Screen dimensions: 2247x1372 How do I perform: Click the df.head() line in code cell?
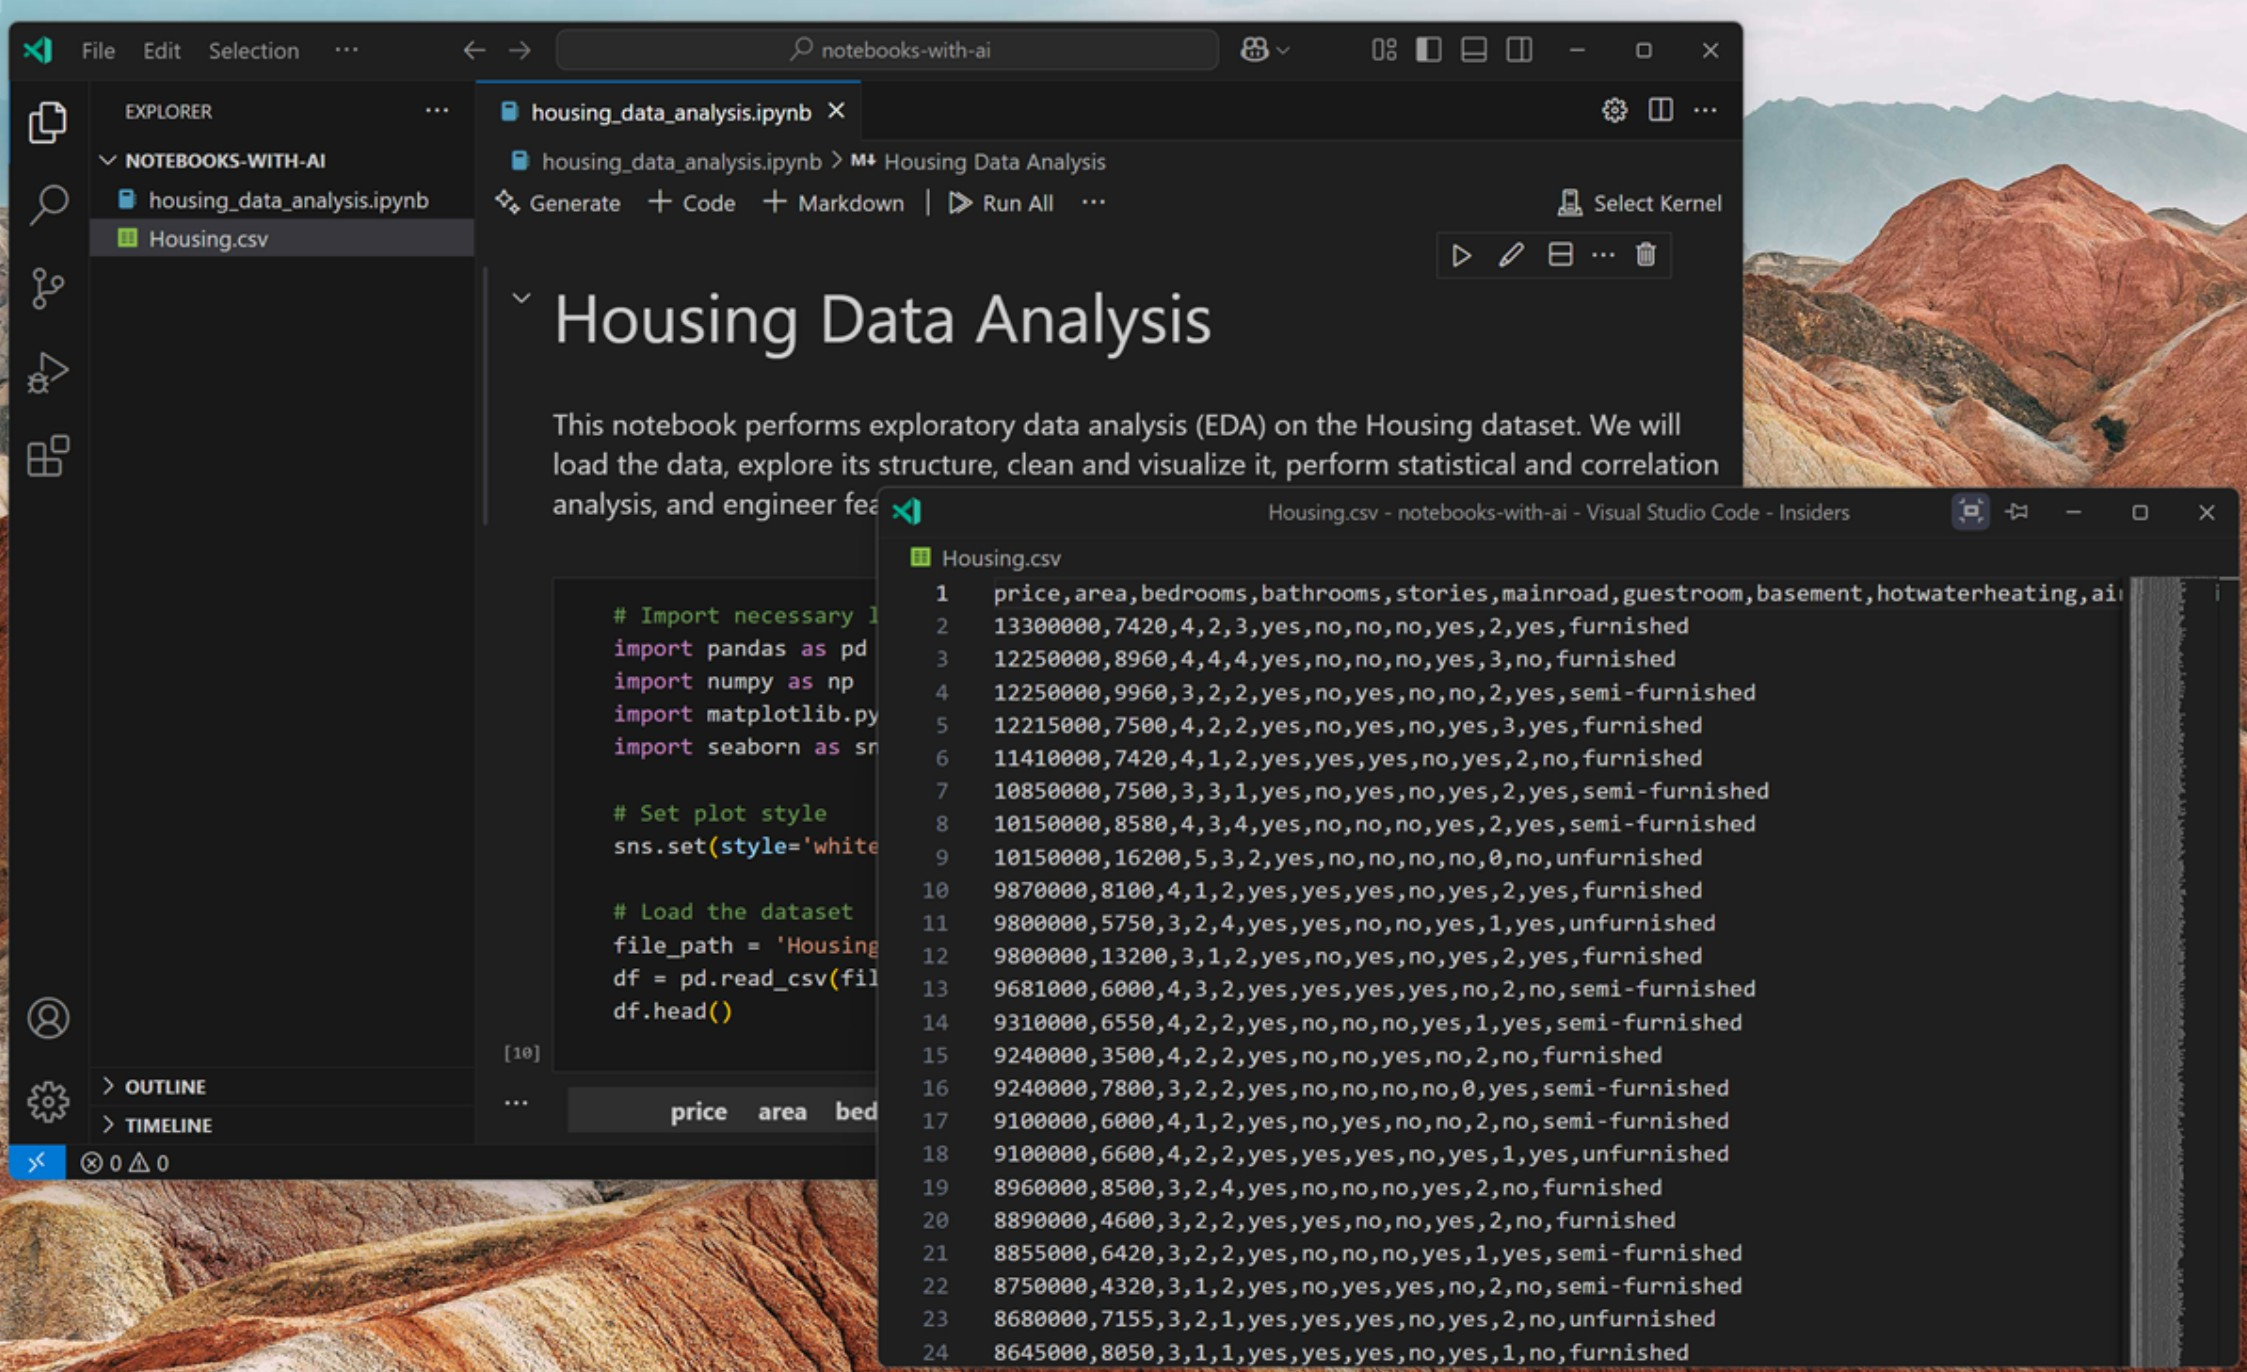click(x=673, y=1011)
